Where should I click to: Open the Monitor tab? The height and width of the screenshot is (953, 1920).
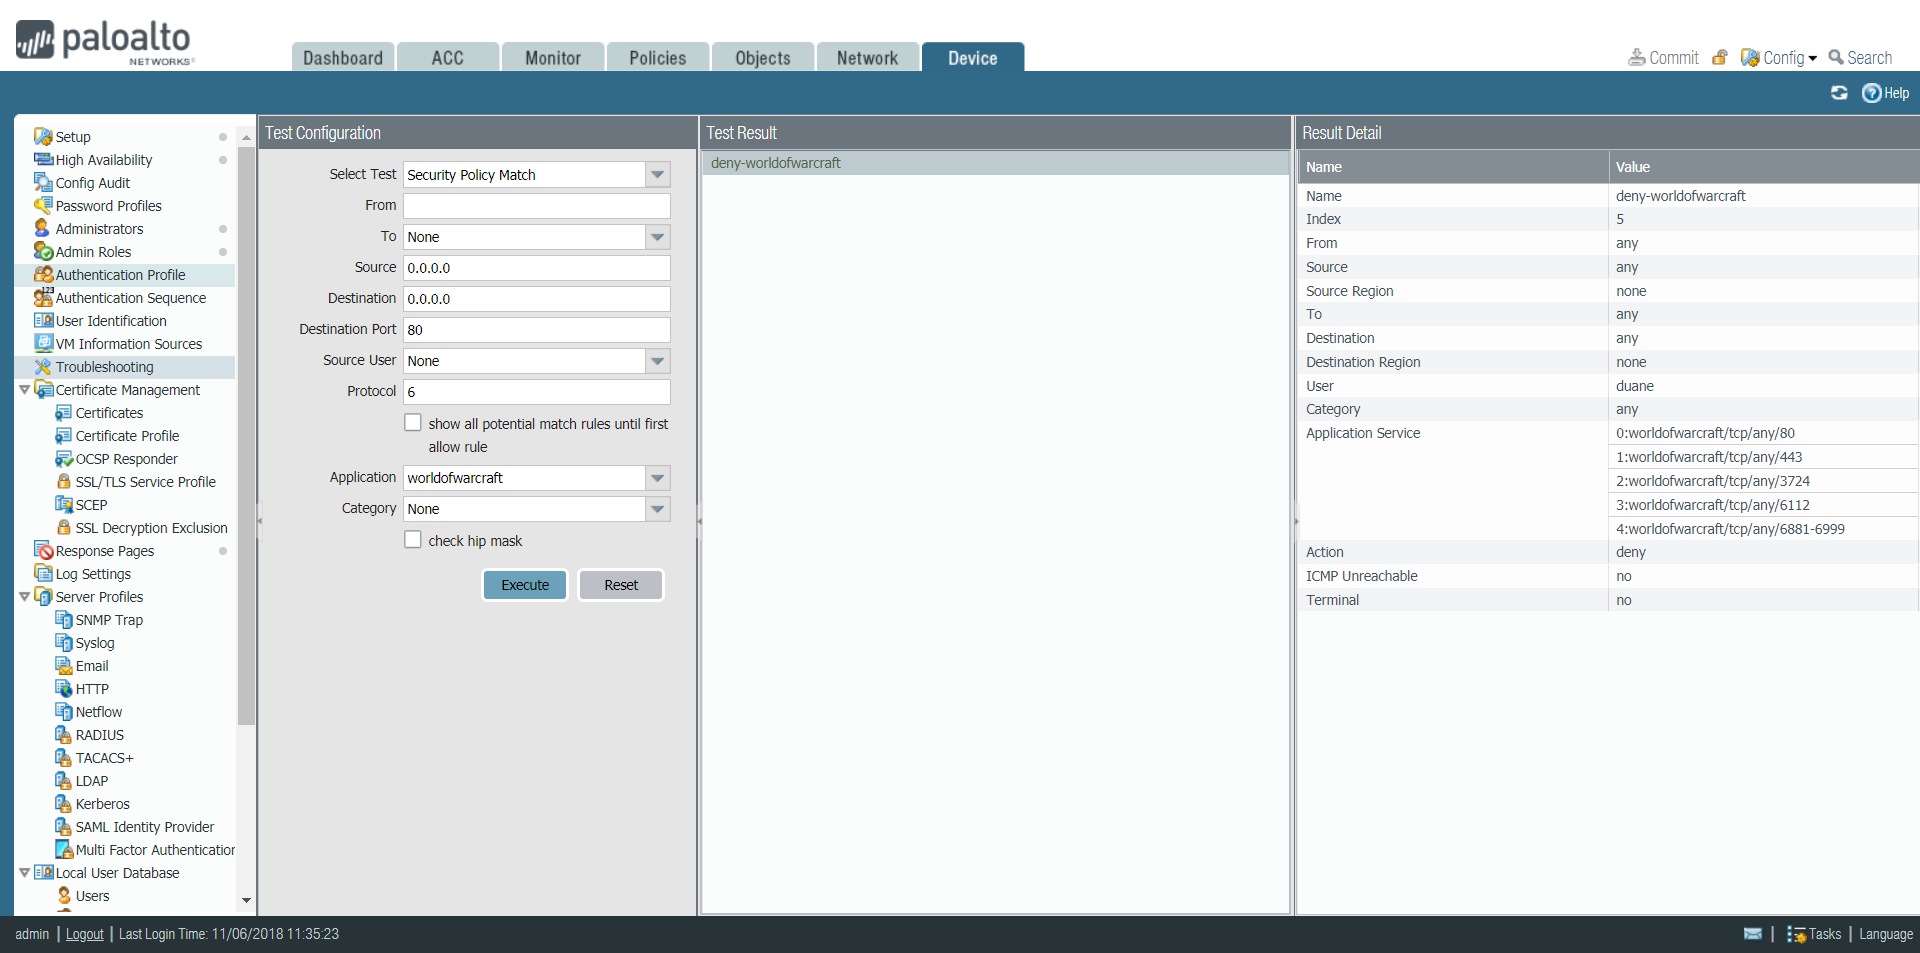[553, 57]
